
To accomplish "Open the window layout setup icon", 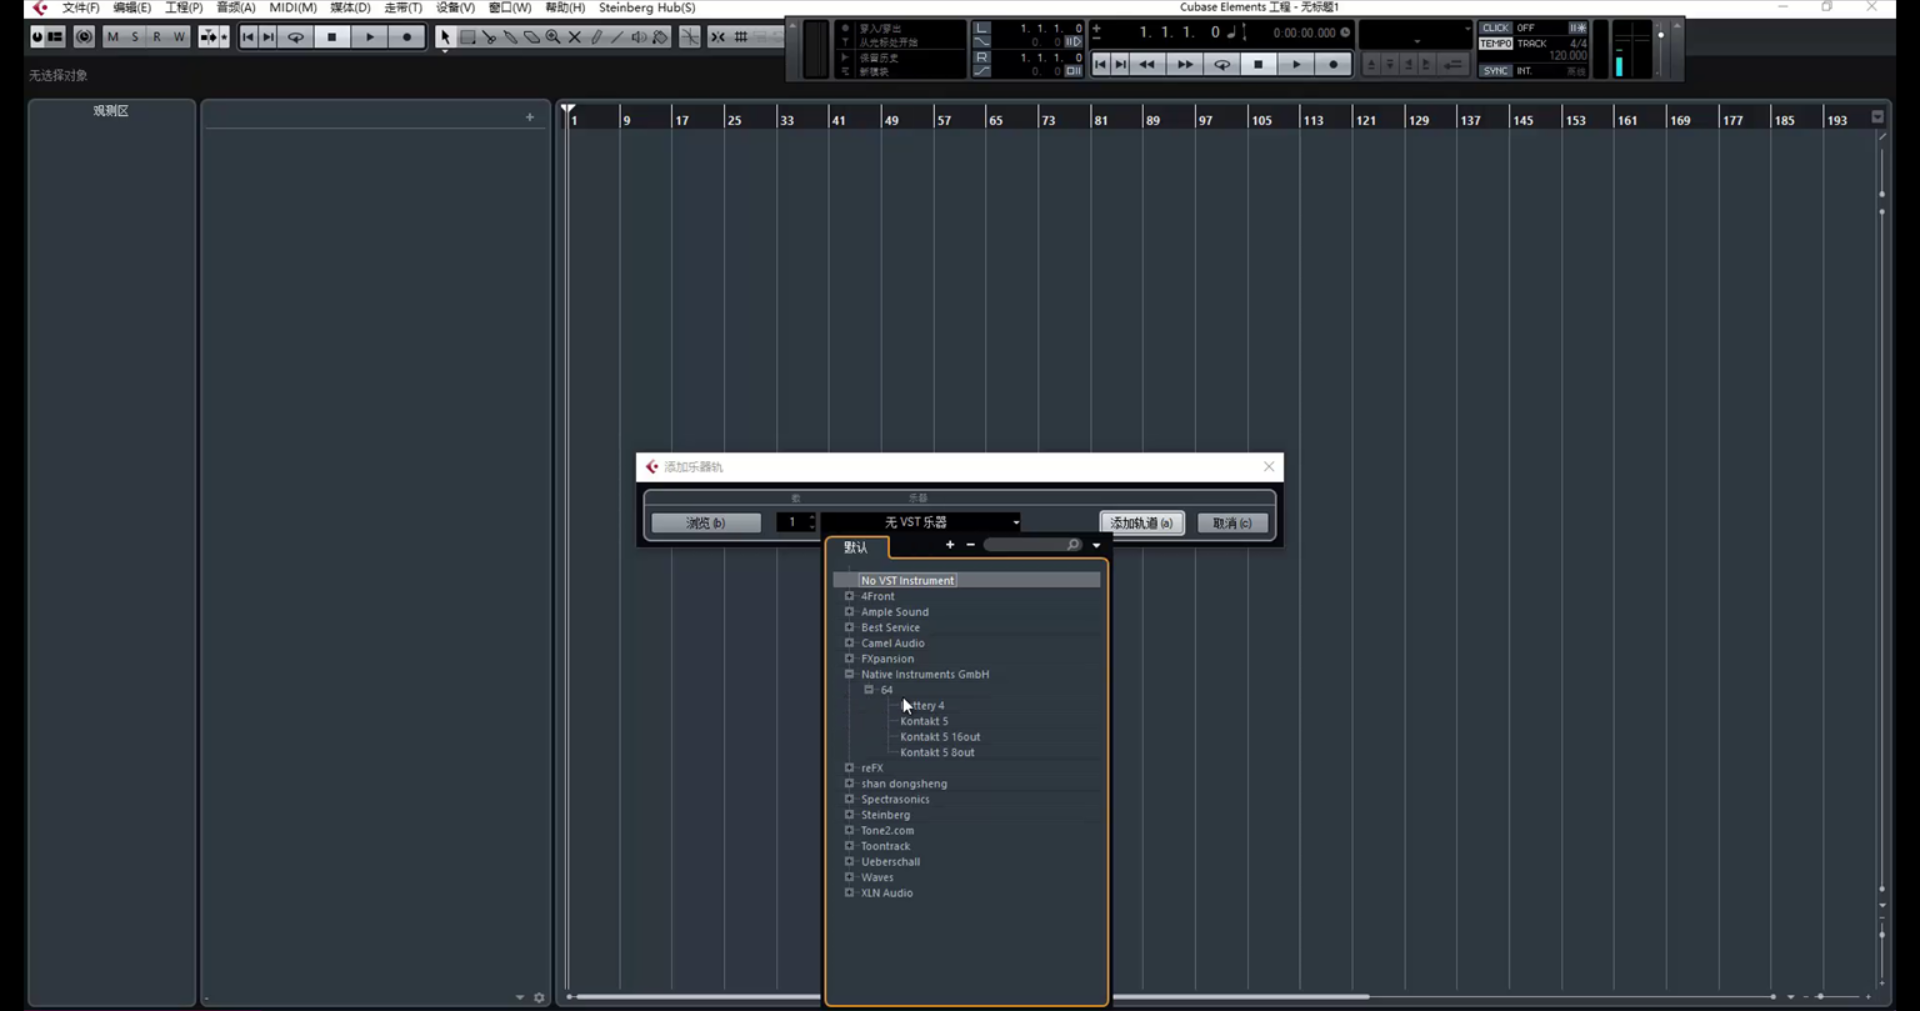I will [56, 37].
